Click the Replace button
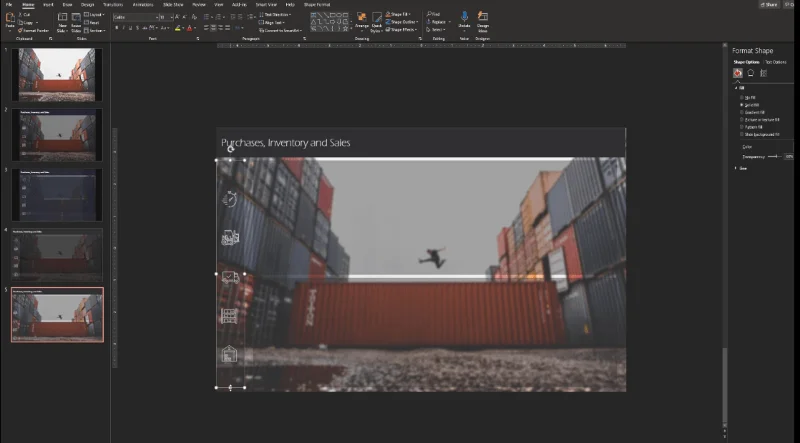 (x=438, y=22)
